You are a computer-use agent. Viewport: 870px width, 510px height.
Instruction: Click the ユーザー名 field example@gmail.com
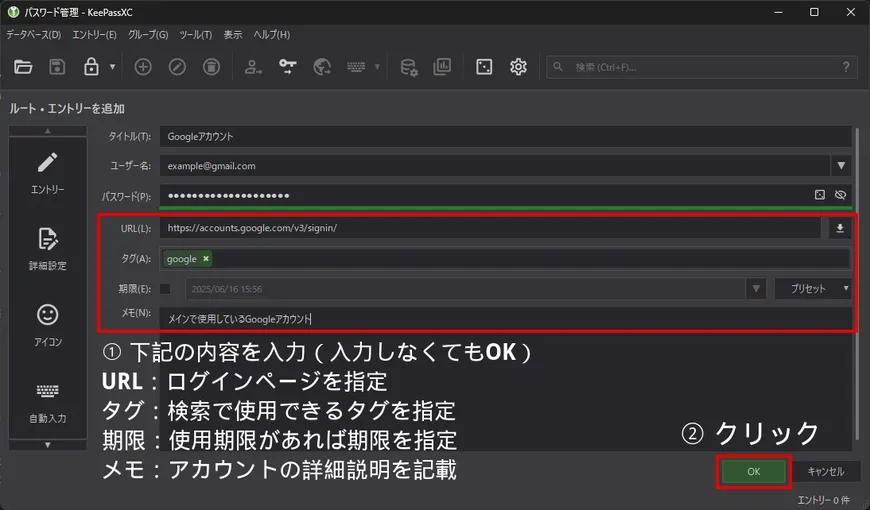click(494, 165)
